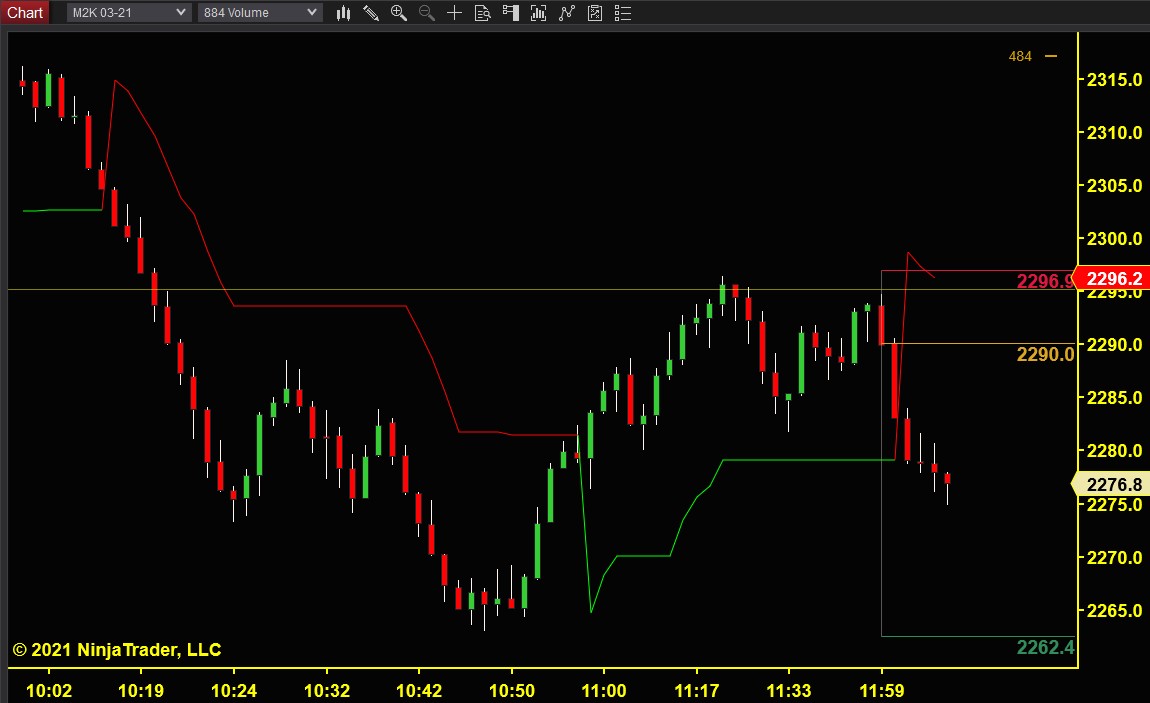Click the 2315.0 price axis label

(x=1114, y=80)
